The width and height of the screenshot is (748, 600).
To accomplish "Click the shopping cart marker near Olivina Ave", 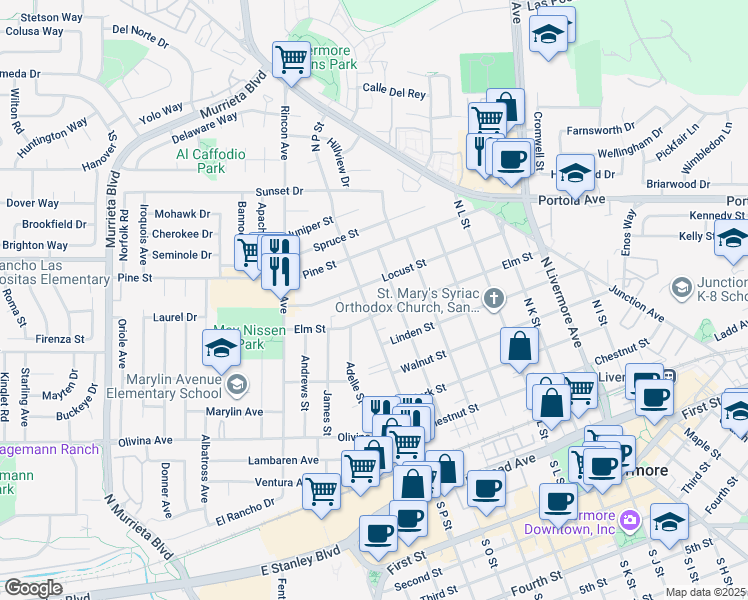I will click(x=405, y=445).
